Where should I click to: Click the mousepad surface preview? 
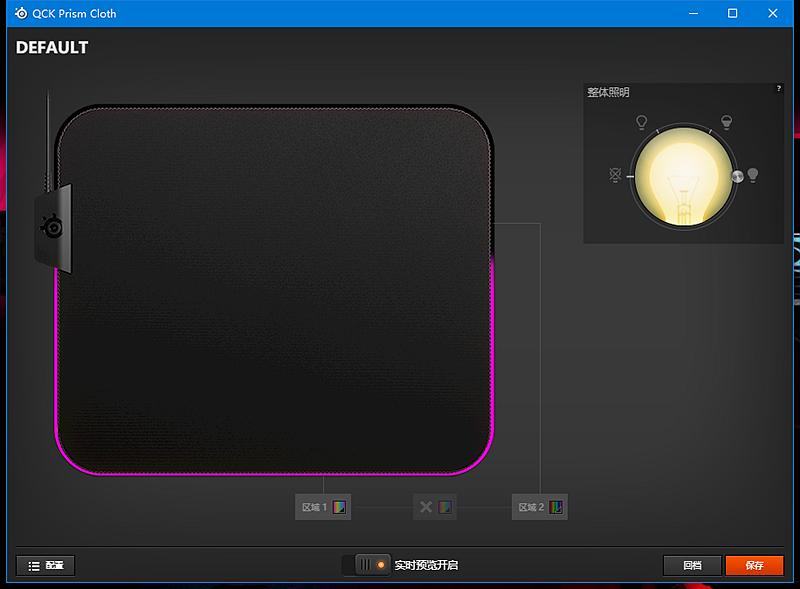274,290
